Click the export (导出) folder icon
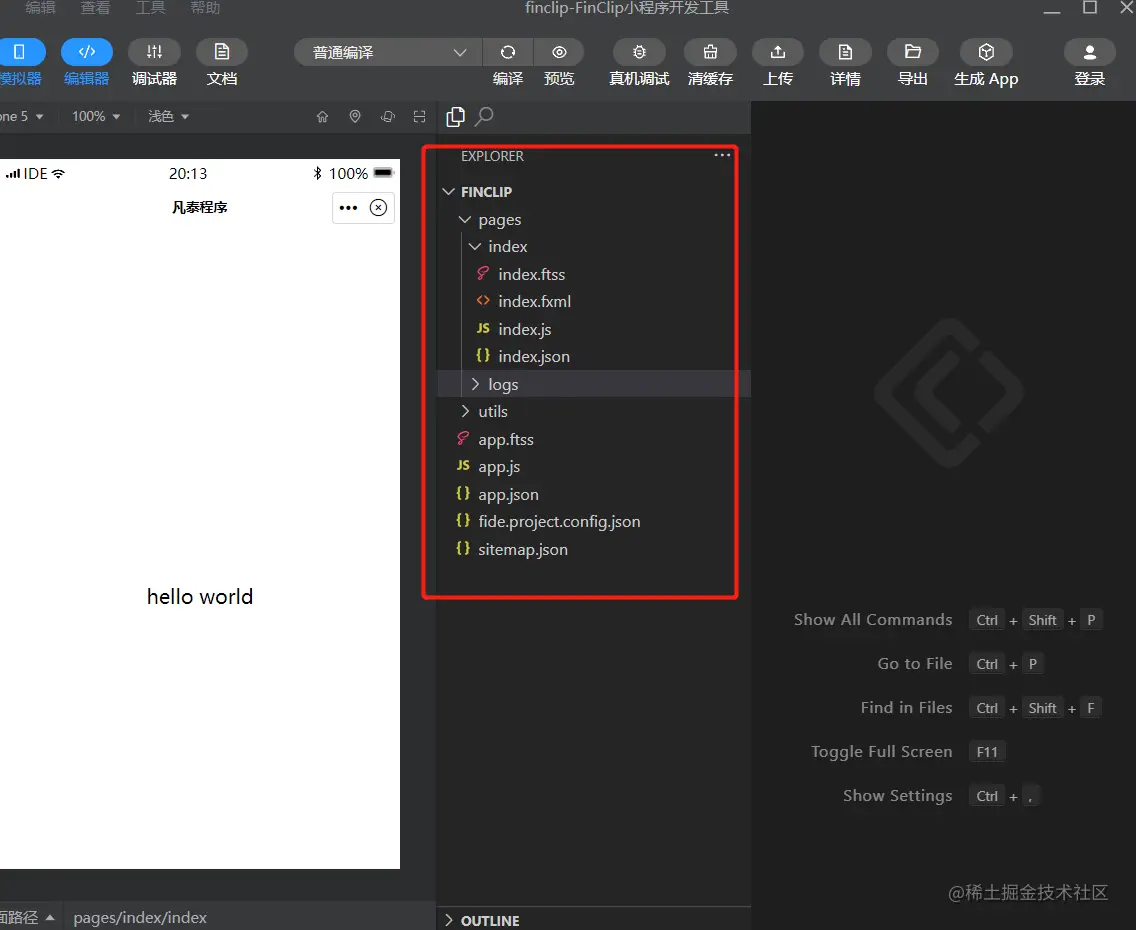The image size is (1136, 930). click(913, 52)
